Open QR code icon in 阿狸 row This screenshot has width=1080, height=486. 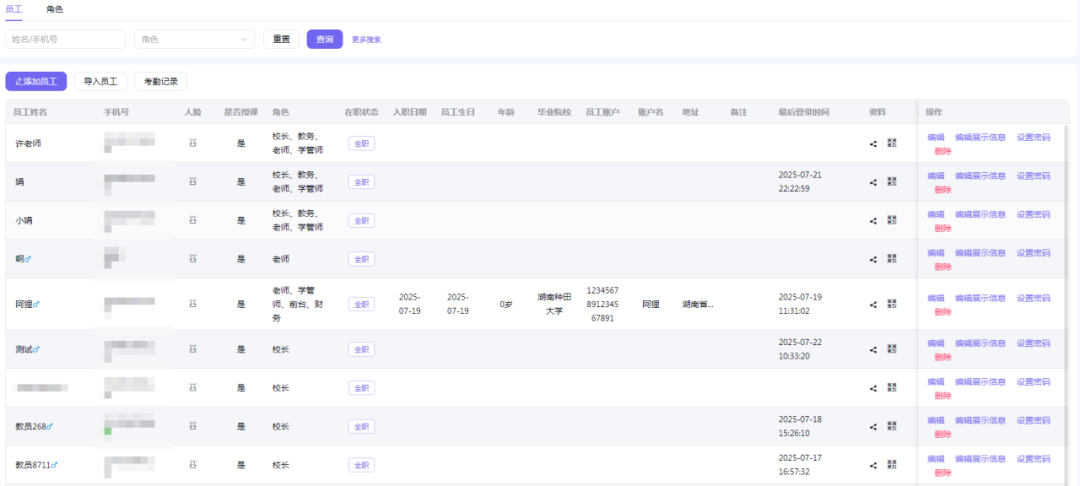click(x=892, y=305)
